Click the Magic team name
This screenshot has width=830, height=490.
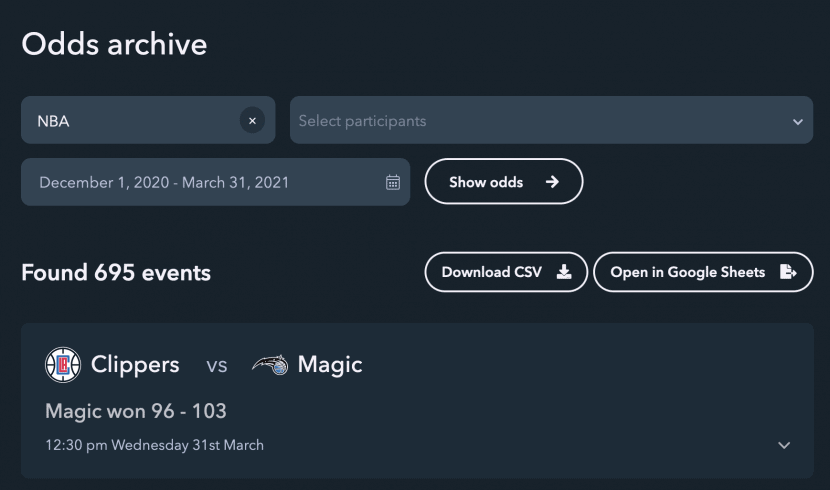[330, 365]
